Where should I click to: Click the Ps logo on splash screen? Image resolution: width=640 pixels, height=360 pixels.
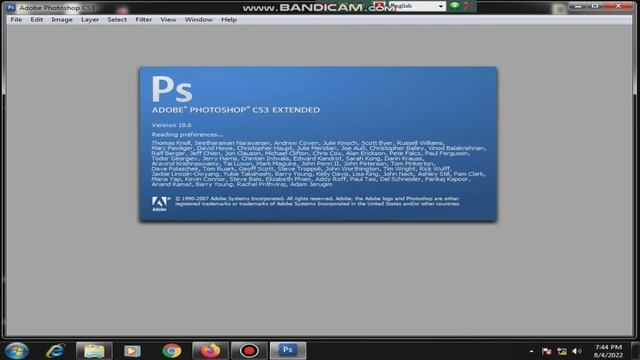pyautogui.click(x=172, y=89)
